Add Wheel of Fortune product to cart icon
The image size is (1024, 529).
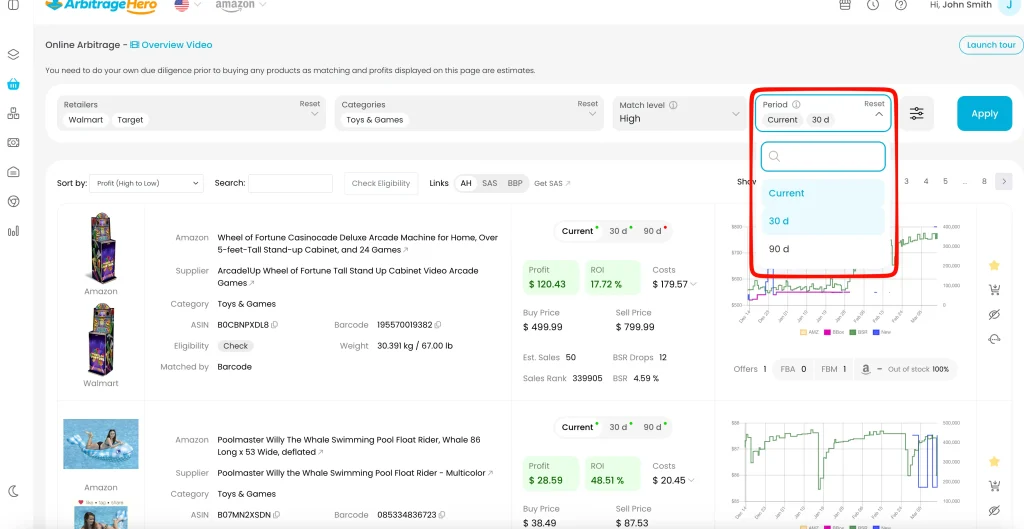tap(994, 290)
